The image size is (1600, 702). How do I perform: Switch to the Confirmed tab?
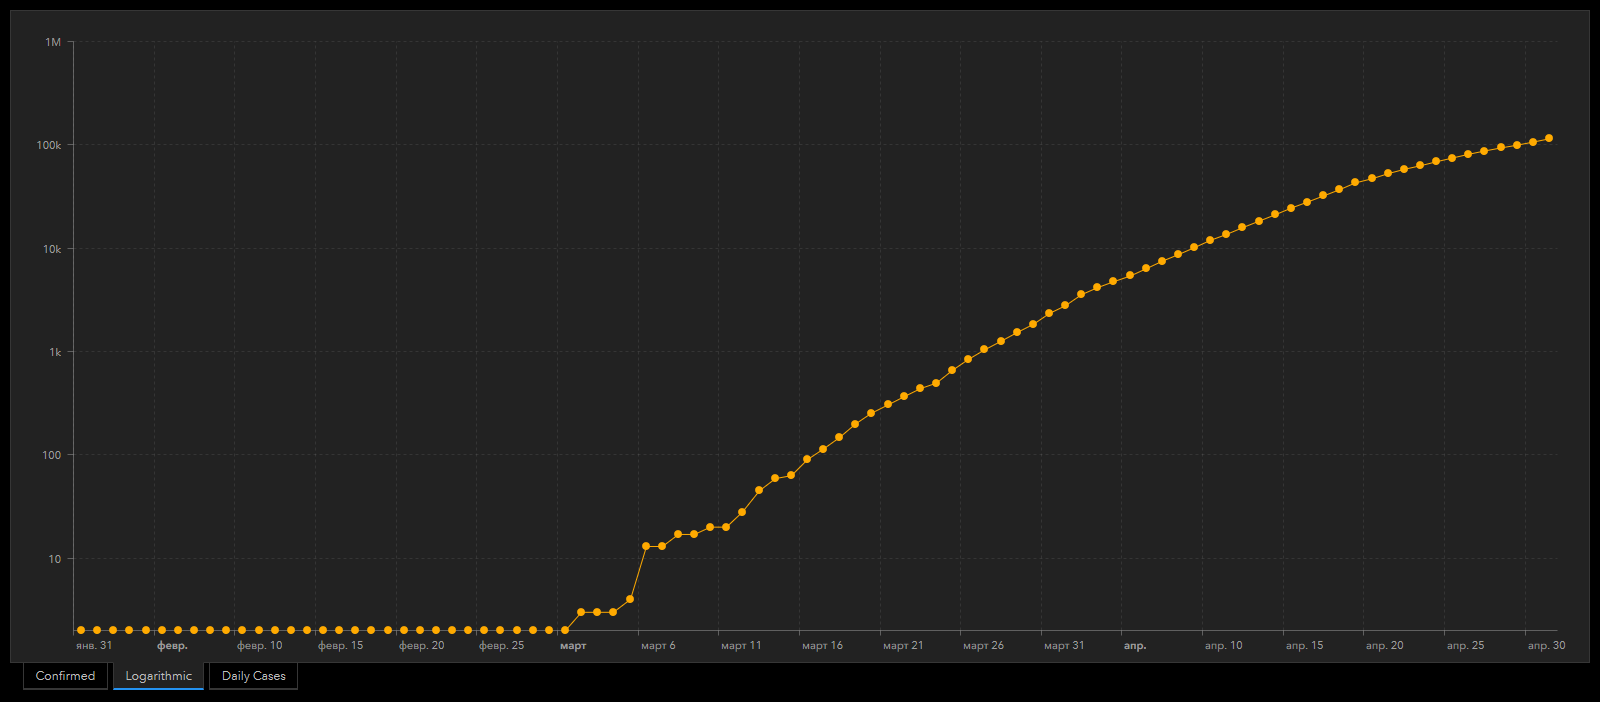coord(65,676)
